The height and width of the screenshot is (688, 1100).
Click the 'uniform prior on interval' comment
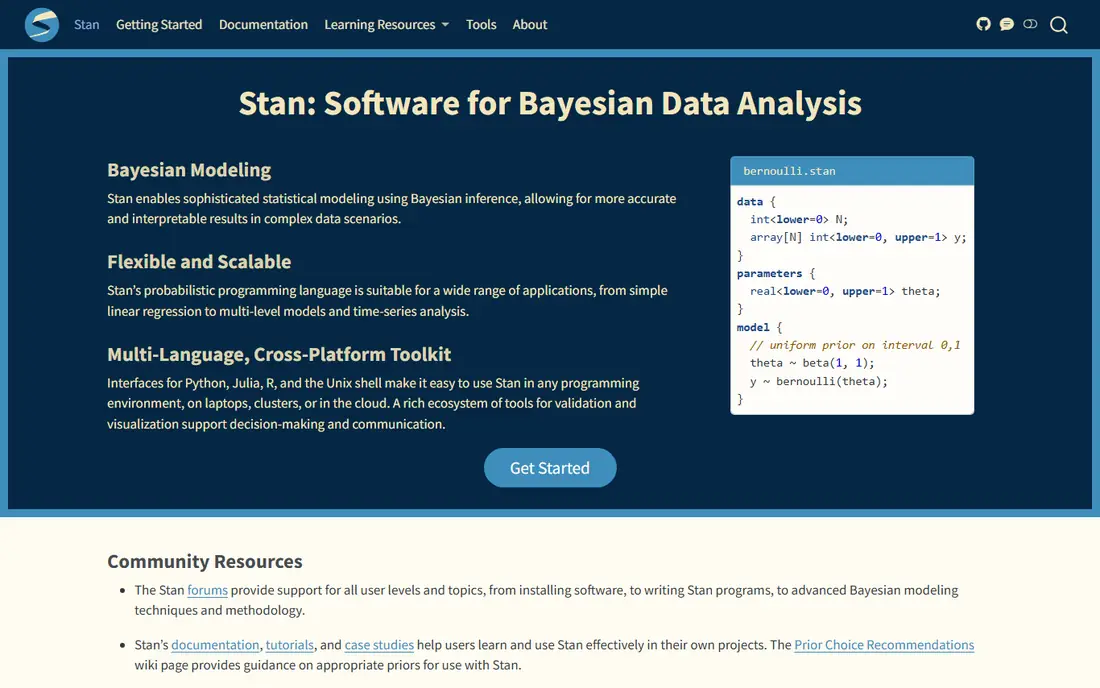[x=855, y=345]
